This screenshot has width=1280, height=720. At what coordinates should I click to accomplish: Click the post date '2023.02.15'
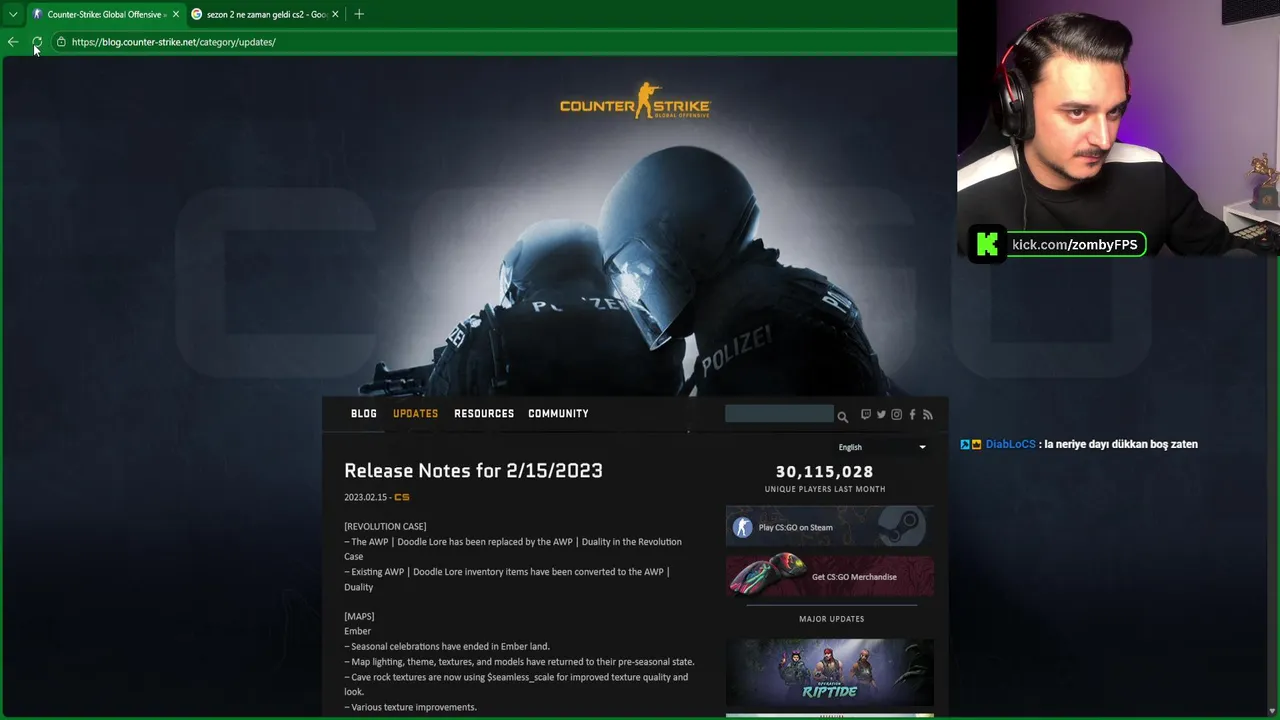[365, 497]
